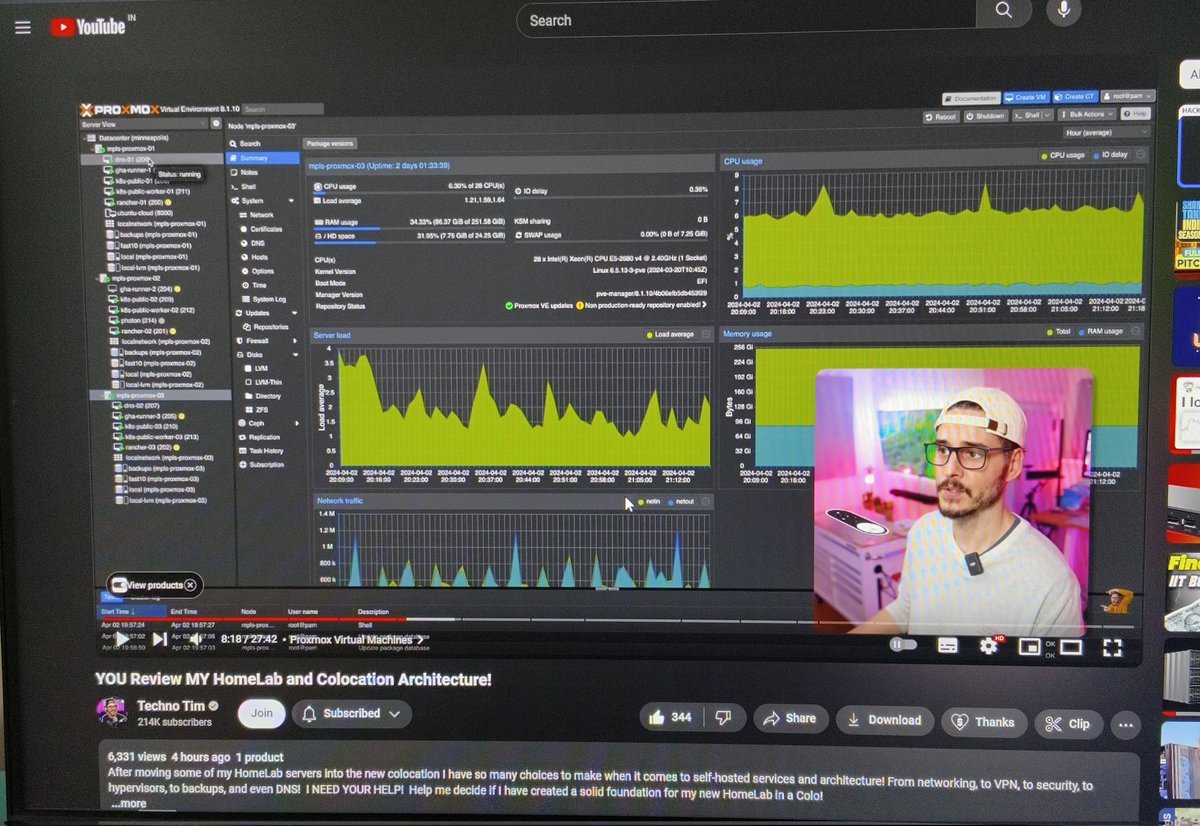The image size is (1200, 826).
Task: Open Techno Tim channel avatar
Action: [111, 712]
